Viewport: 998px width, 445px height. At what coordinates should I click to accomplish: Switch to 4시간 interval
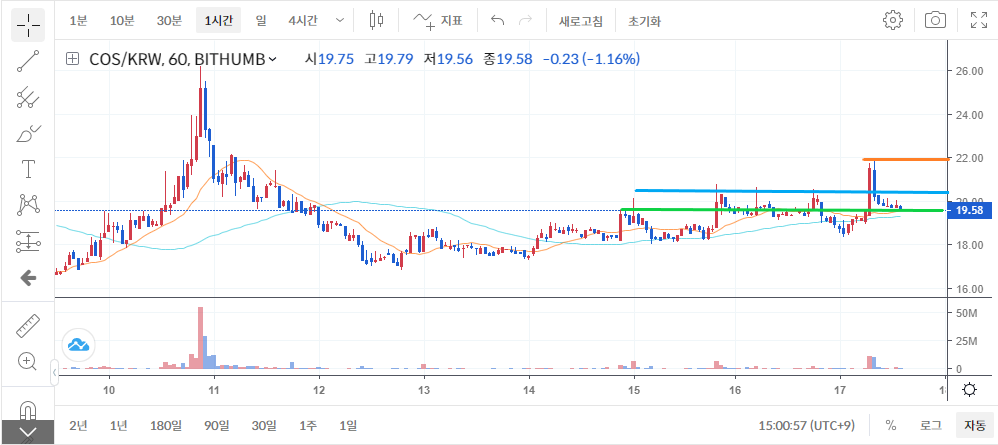(x=302, y=21)
